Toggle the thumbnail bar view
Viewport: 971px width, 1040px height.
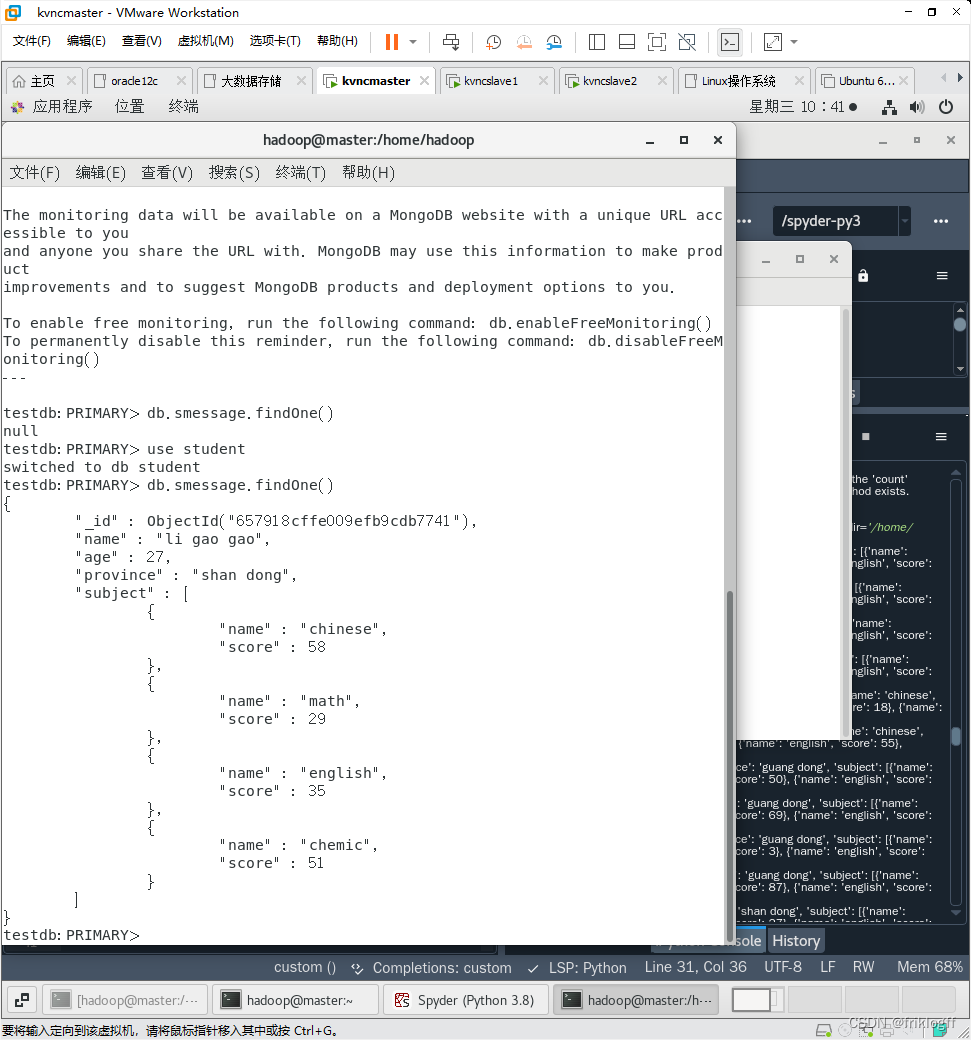627,42
